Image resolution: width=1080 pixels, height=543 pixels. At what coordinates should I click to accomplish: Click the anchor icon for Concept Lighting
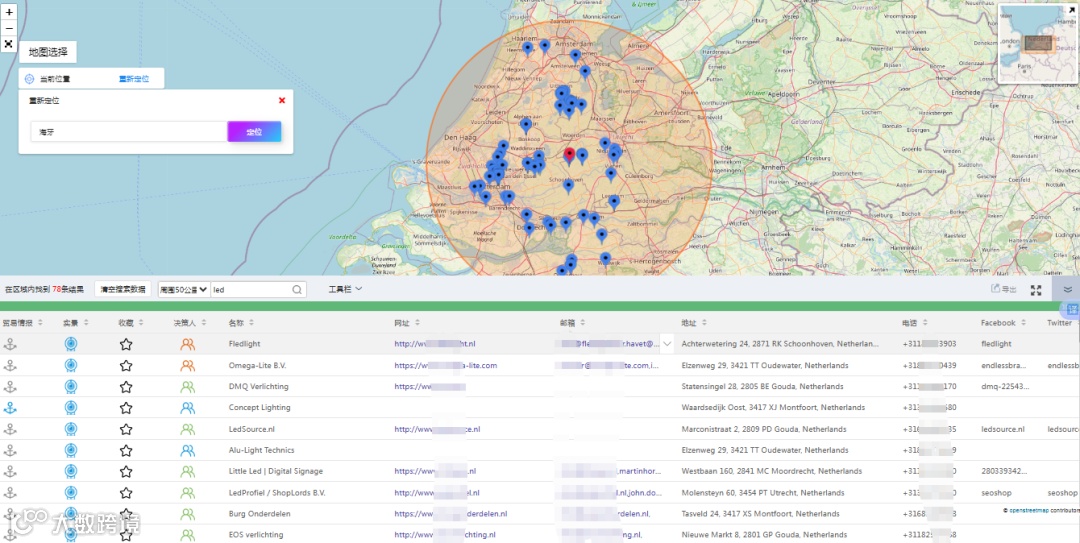point(10,408)
